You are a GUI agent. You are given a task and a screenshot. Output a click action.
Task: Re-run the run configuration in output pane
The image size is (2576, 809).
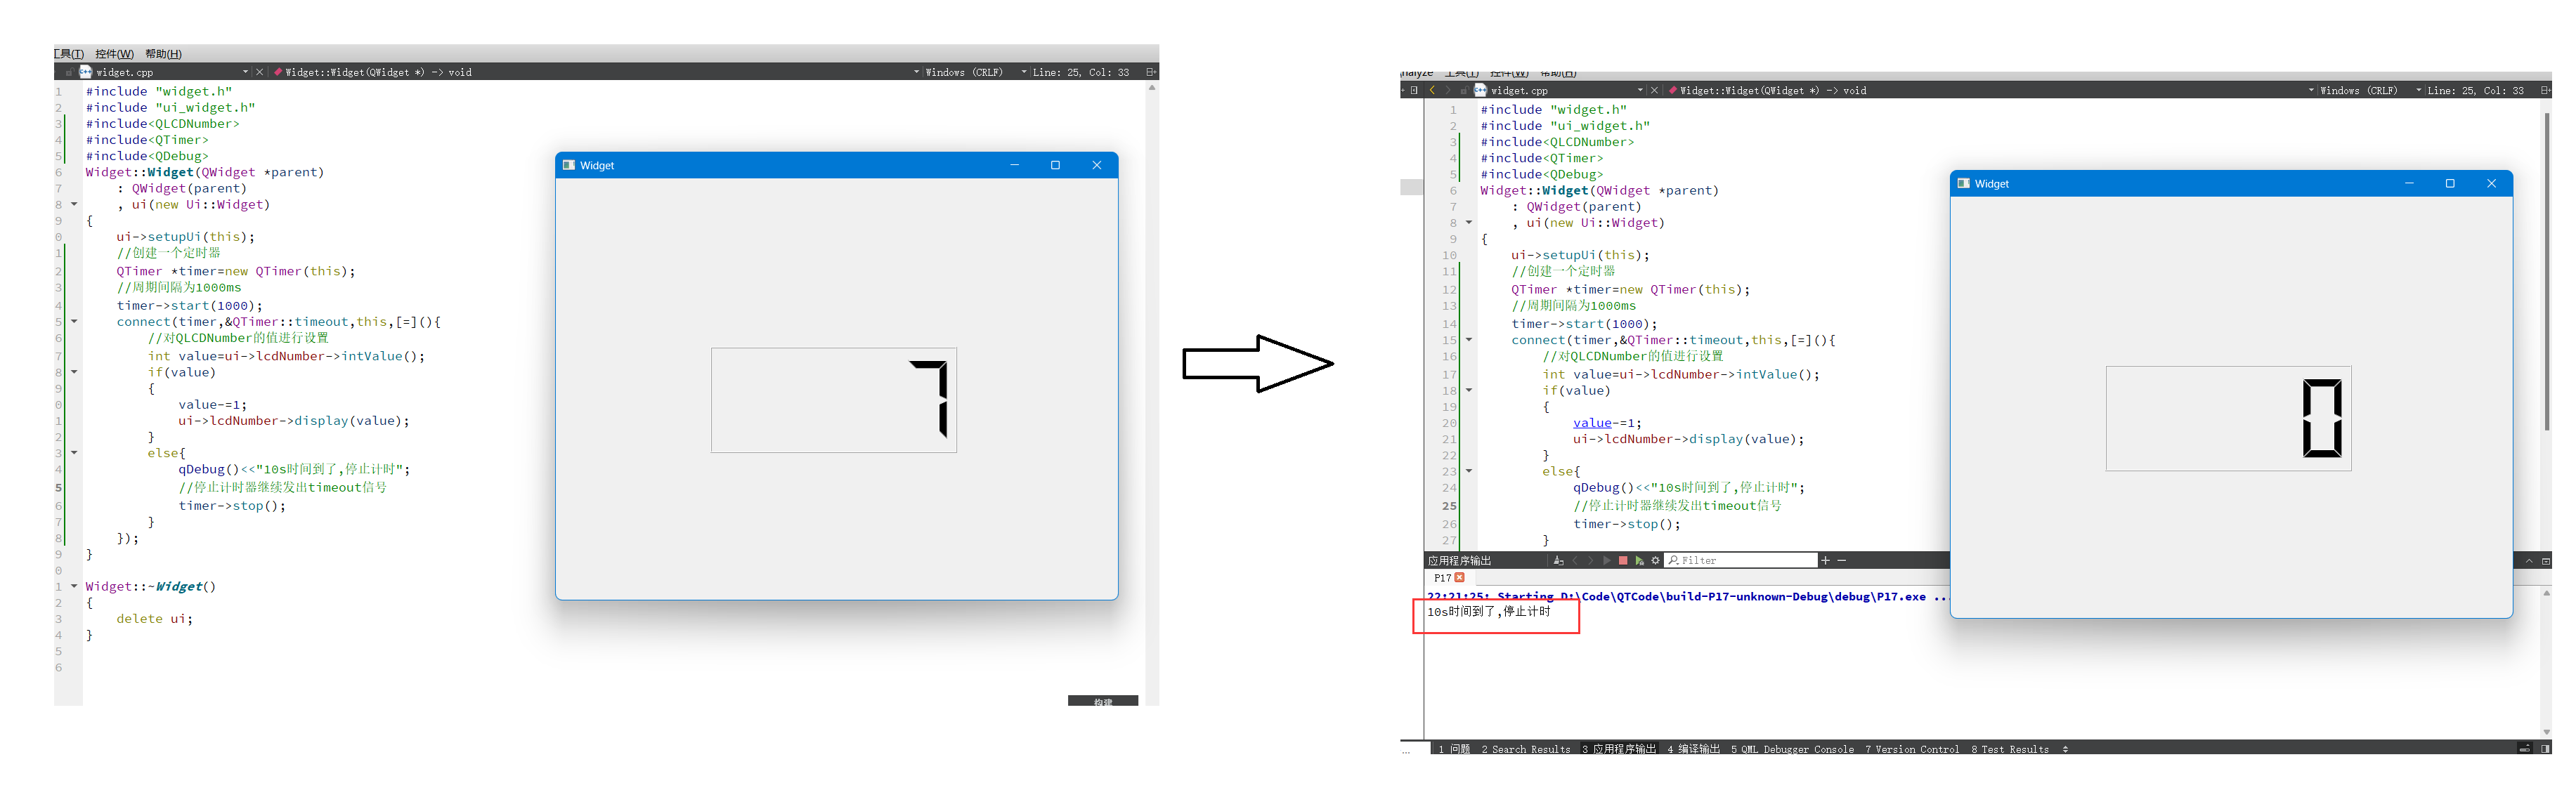(x=1607, y=560)
